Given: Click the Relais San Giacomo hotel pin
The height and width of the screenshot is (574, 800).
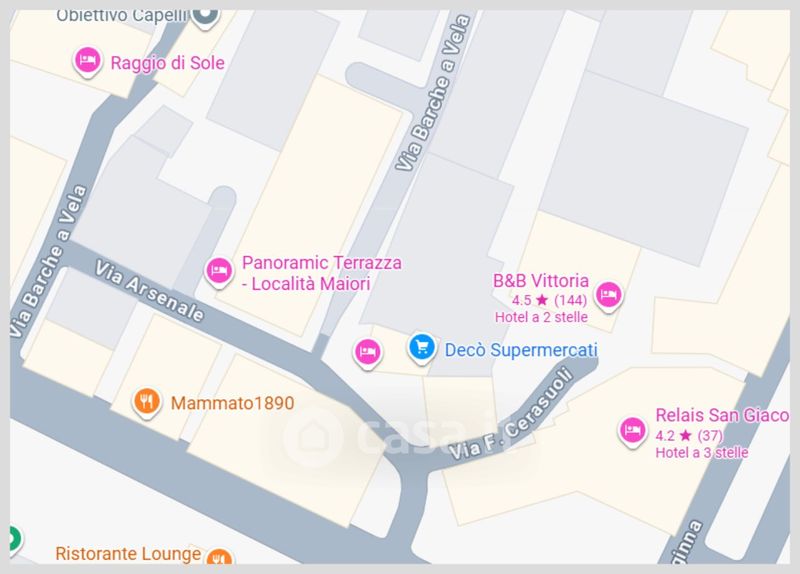Looking at the screenshot, I should 633,432.
